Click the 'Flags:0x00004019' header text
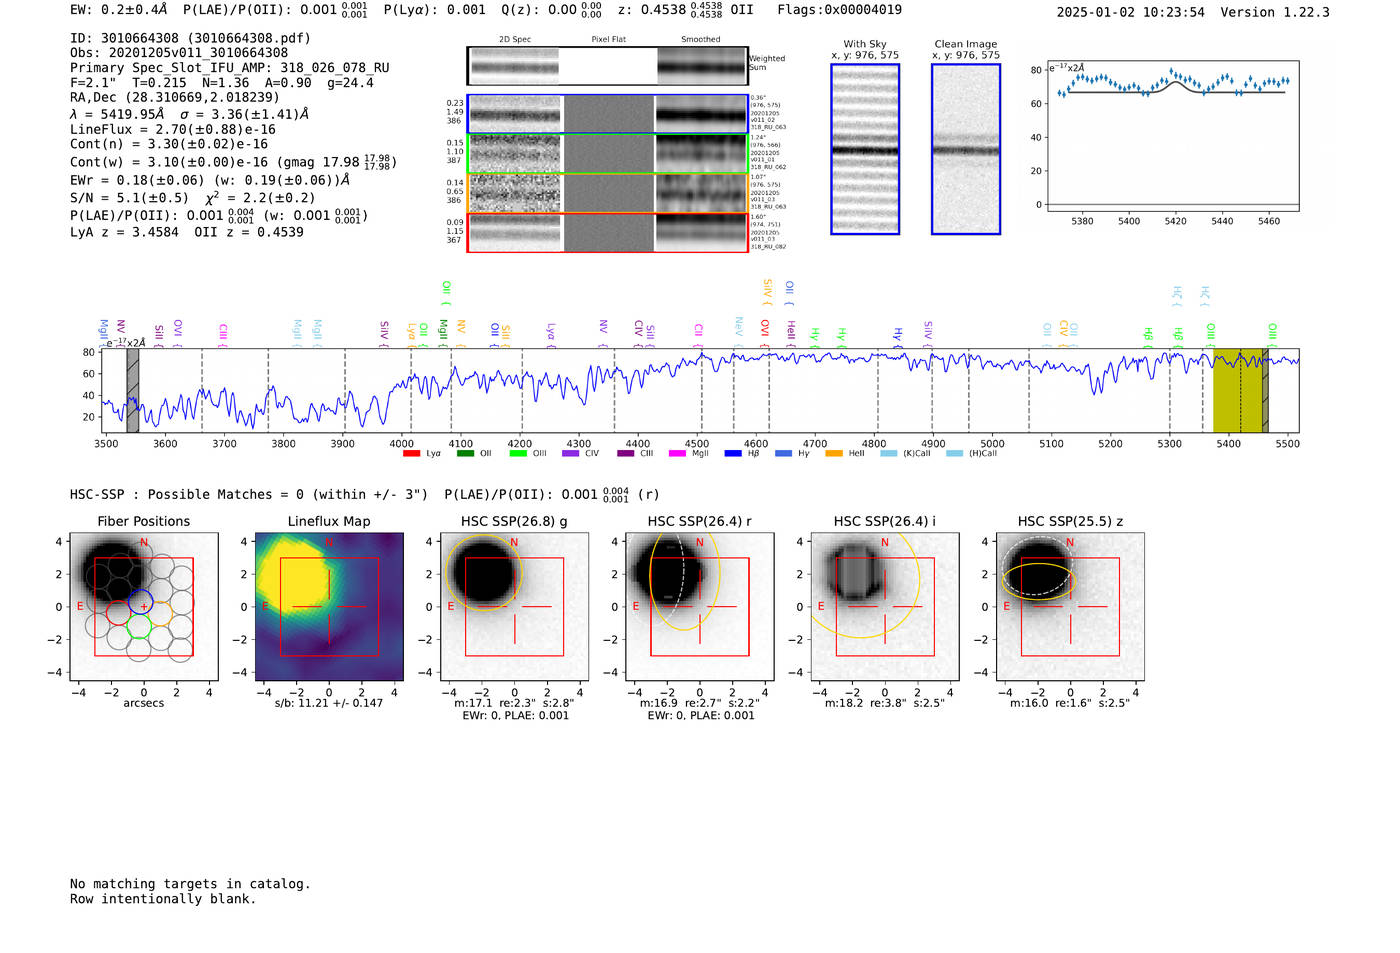This screenshot has width=1400, height=953. 840,10
